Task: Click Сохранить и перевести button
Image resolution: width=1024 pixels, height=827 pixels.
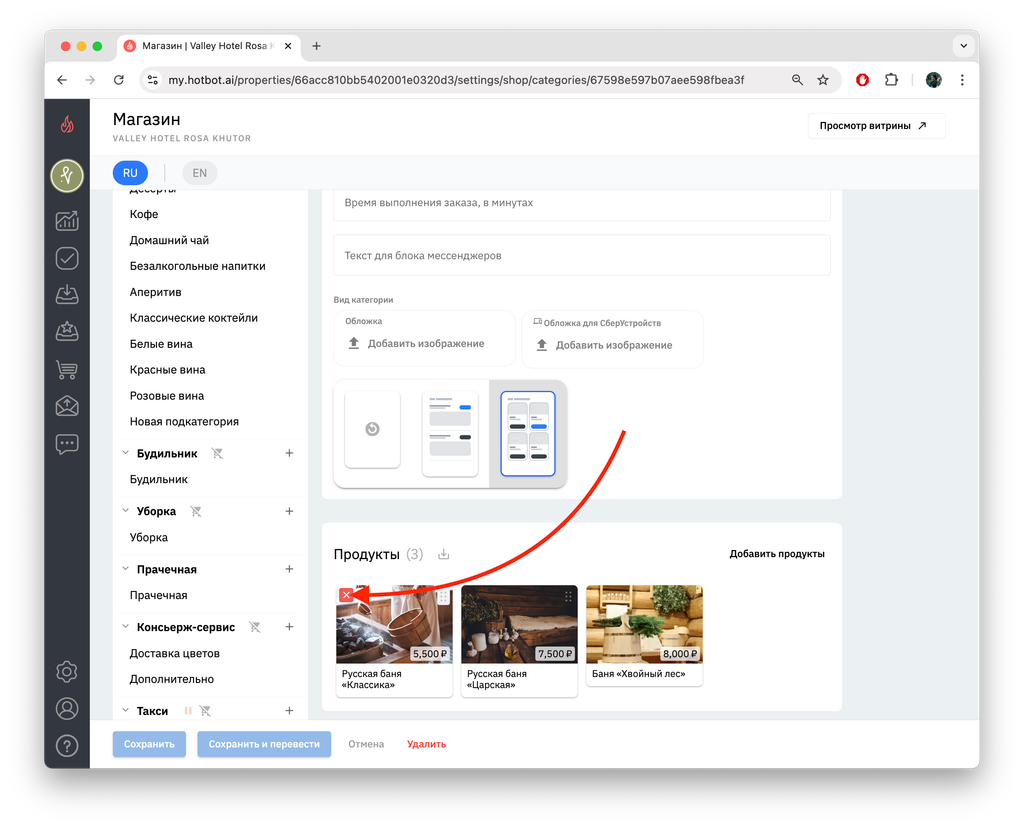Action: [x=264, y=744]
